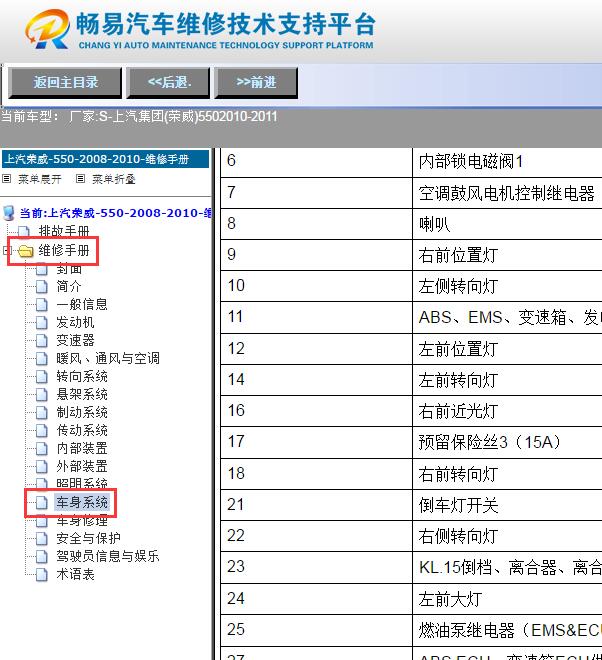Click the page icon beside 制动系统

[42, 412]
